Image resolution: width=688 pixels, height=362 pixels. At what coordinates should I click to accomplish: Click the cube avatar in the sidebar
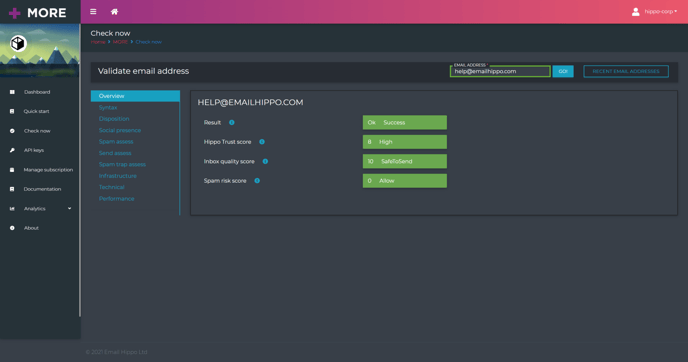(x=18, y=43)
